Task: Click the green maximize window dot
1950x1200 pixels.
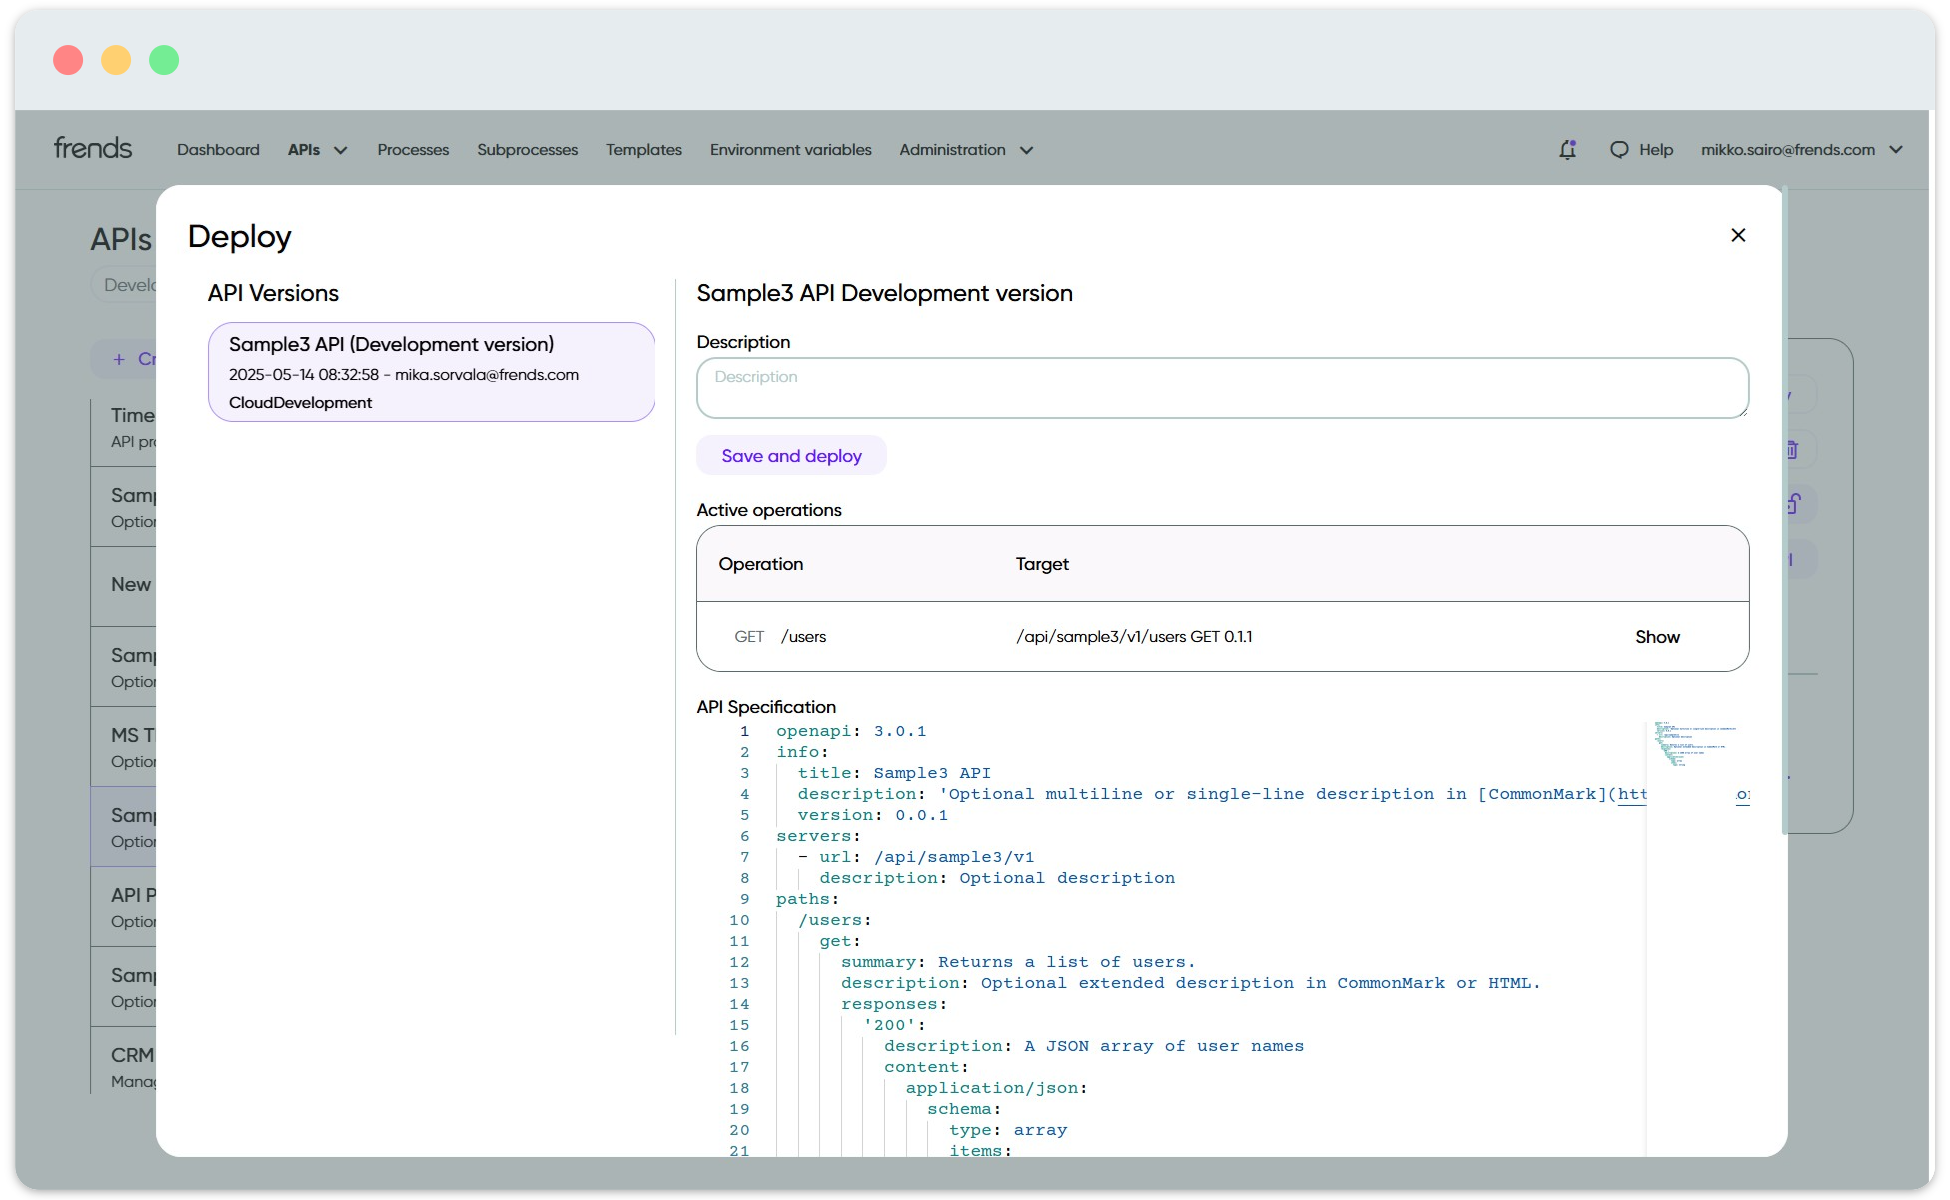Action: [x=164, y=60]
